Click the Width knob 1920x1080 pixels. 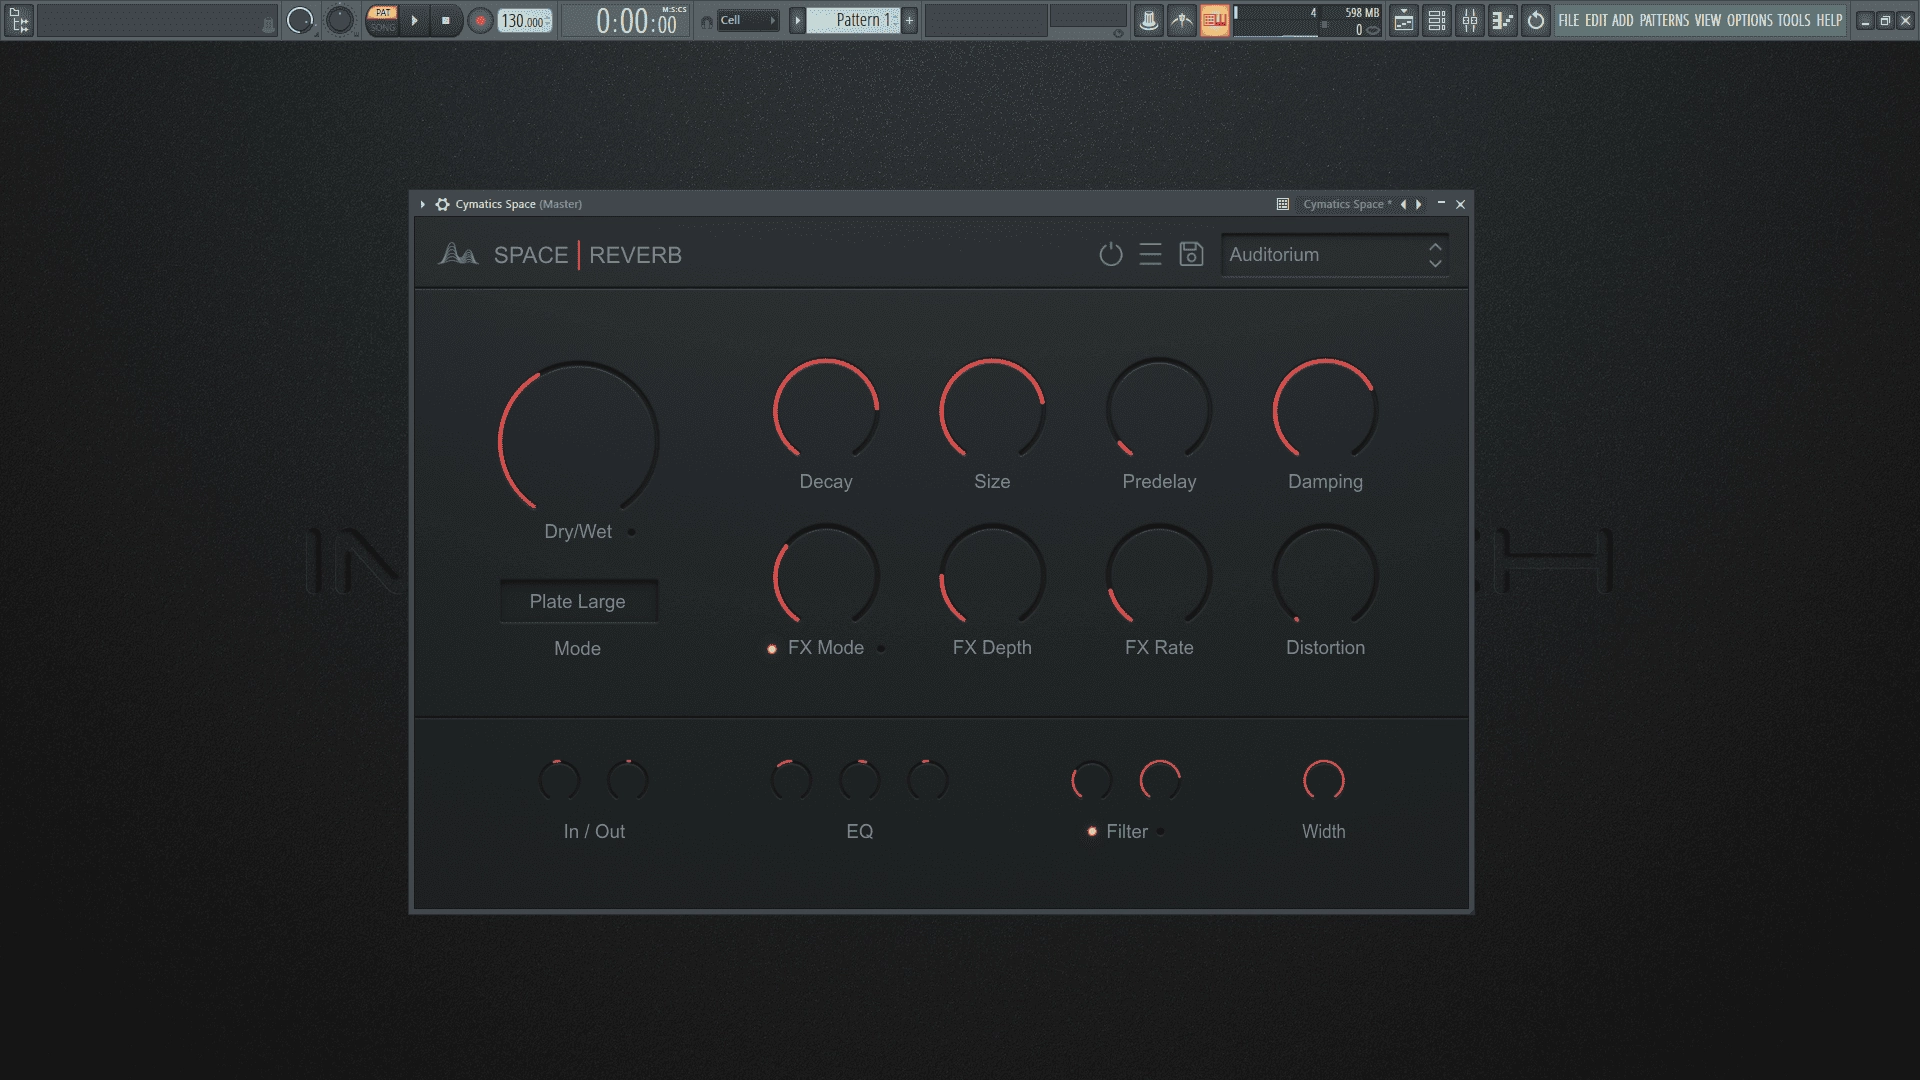point(1324,780)
